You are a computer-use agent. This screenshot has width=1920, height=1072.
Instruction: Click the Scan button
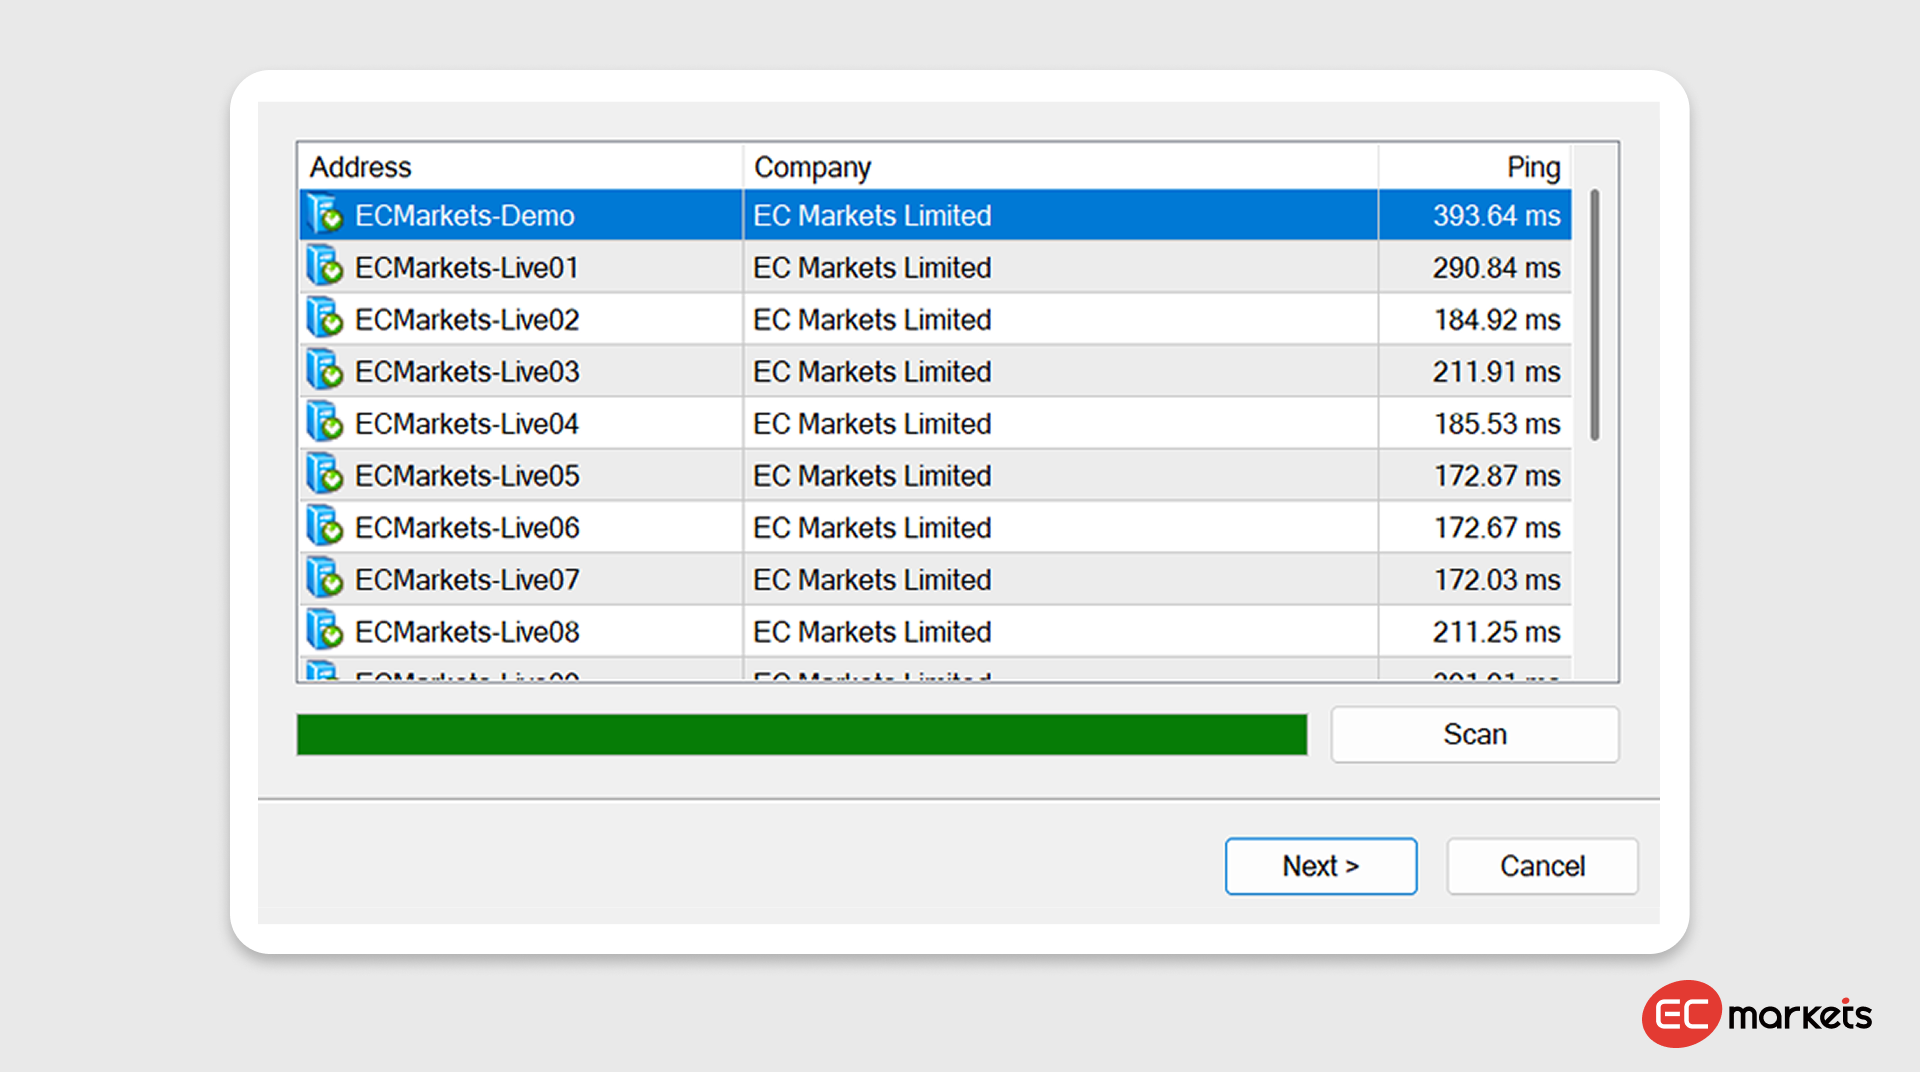click(x=1475, y=734)
